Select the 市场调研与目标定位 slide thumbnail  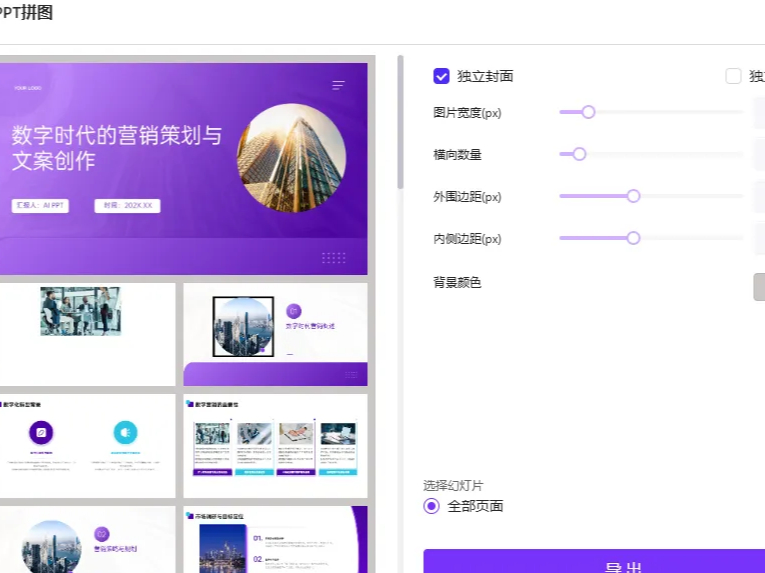(x=275, y=539)
